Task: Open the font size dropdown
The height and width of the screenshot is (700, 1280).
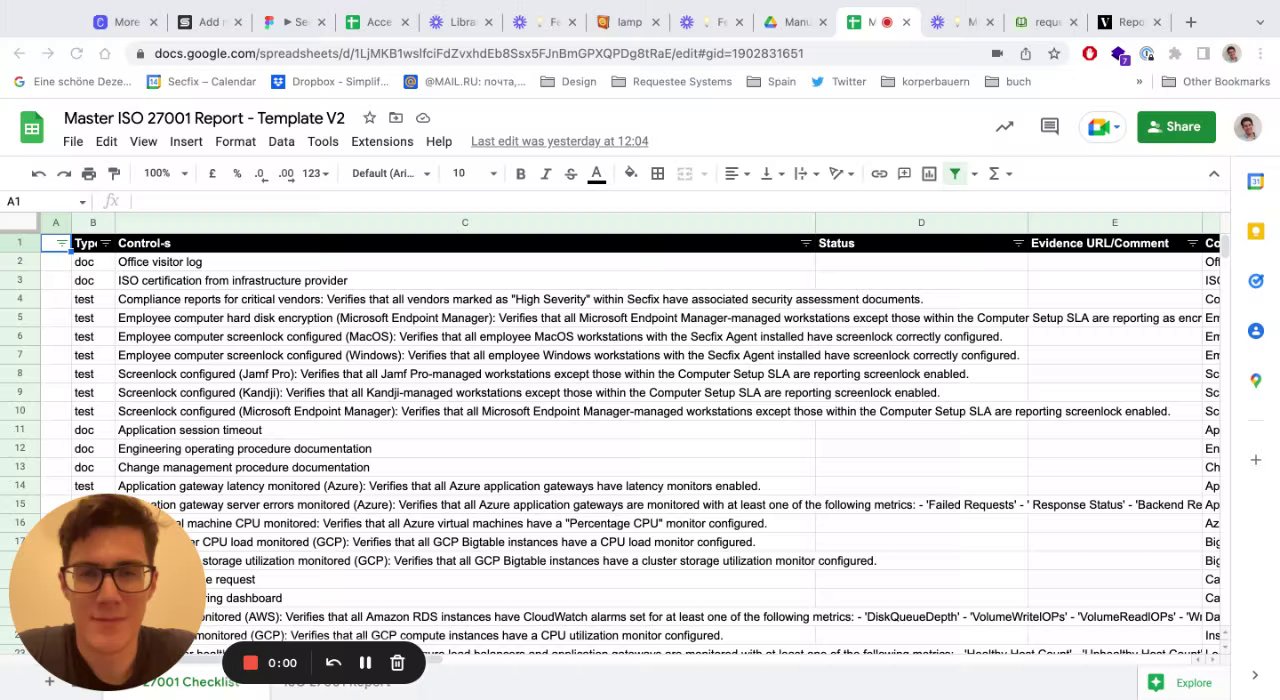Action: (x=474, y=174)
